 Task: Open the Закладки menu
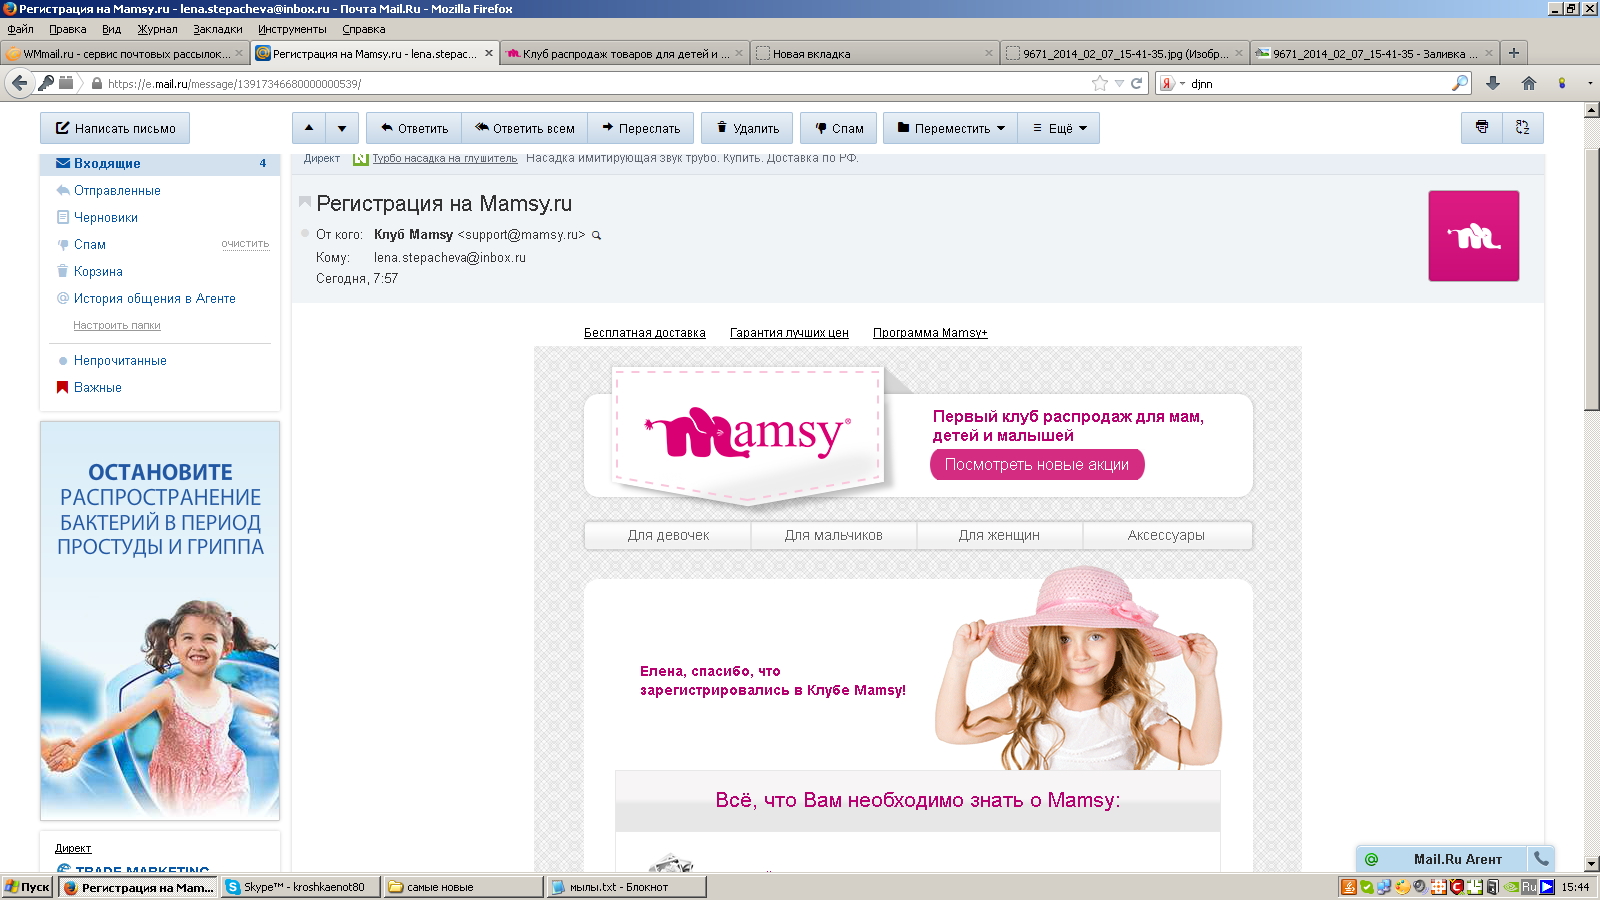(x=218, y=29)
